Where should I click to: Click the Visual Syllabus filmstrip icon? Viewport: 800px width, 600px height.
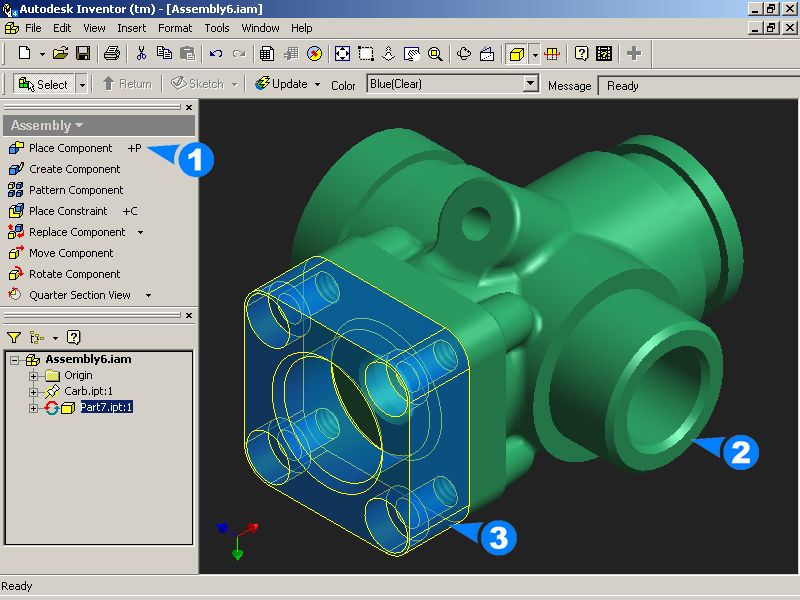(x=604, y=53)
